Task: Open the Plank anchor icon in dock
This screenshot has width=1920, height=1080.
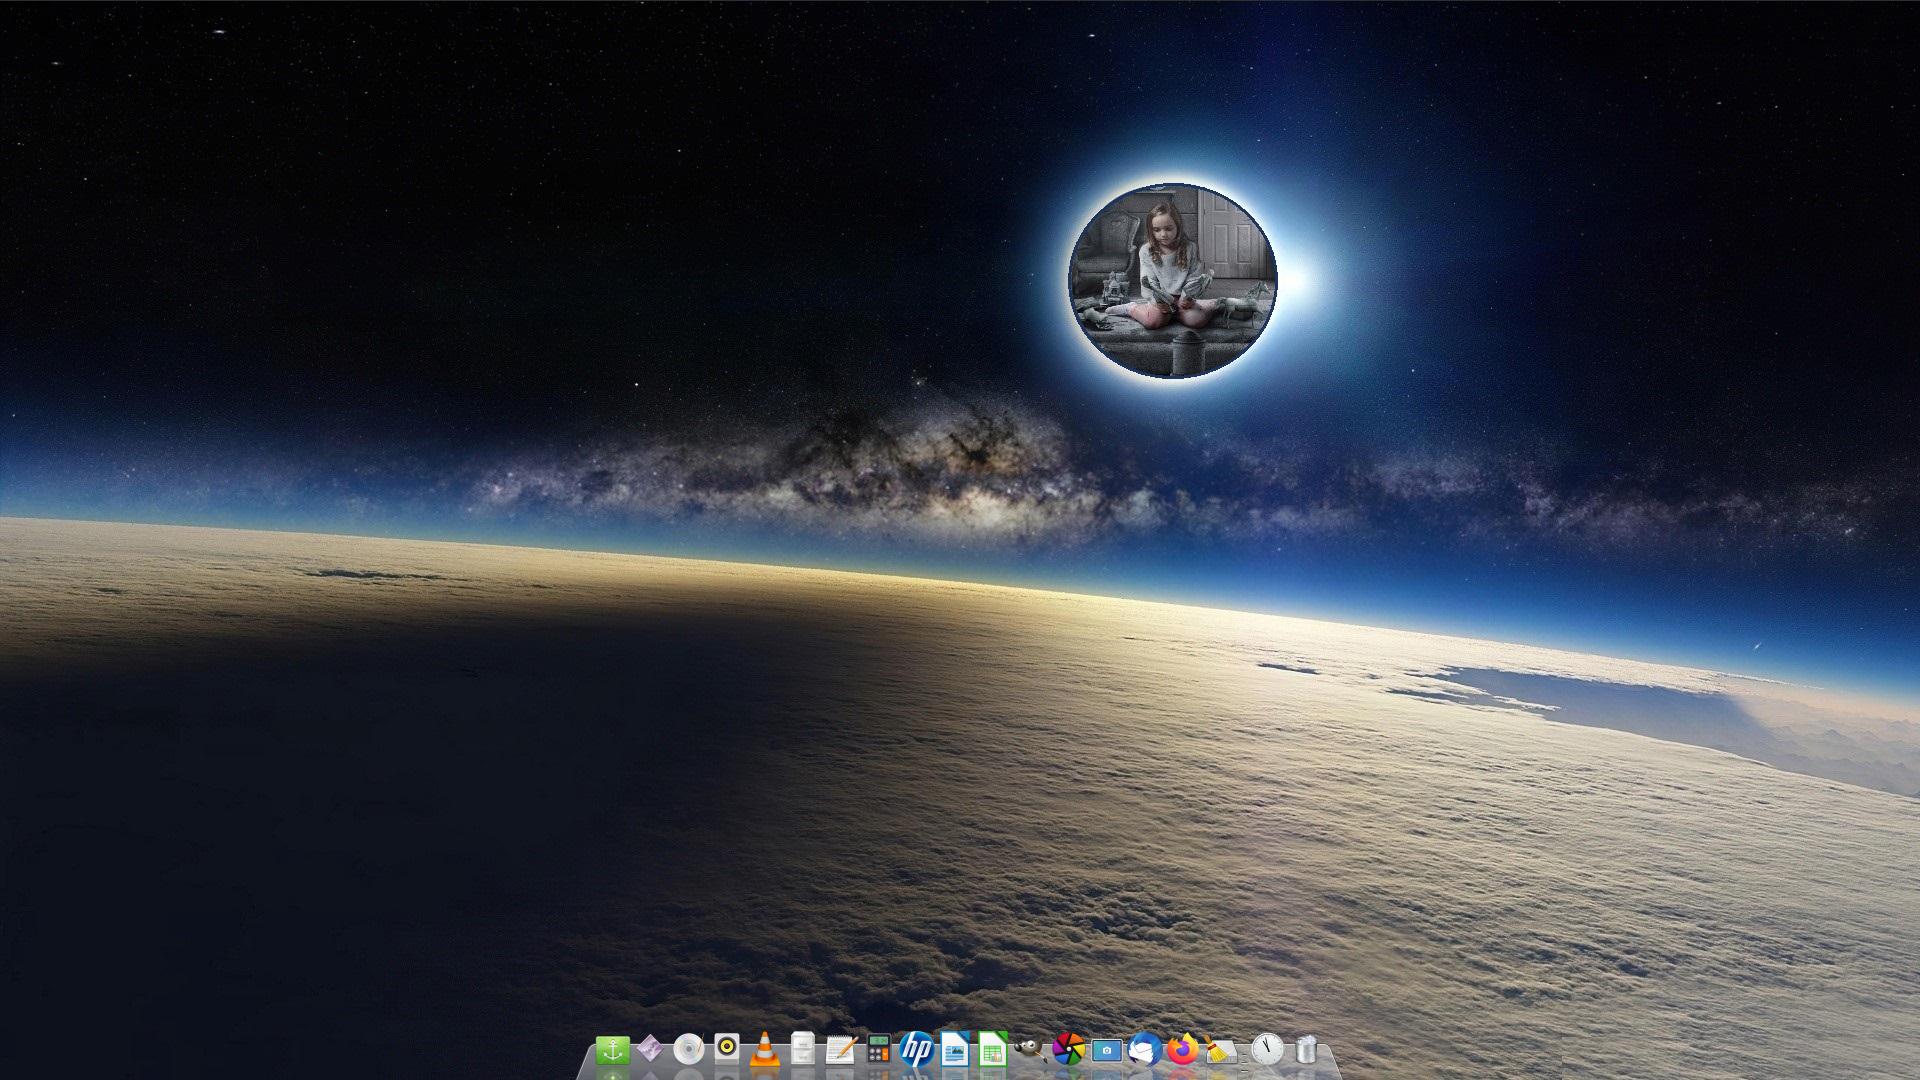Action: click(612, 1050)
